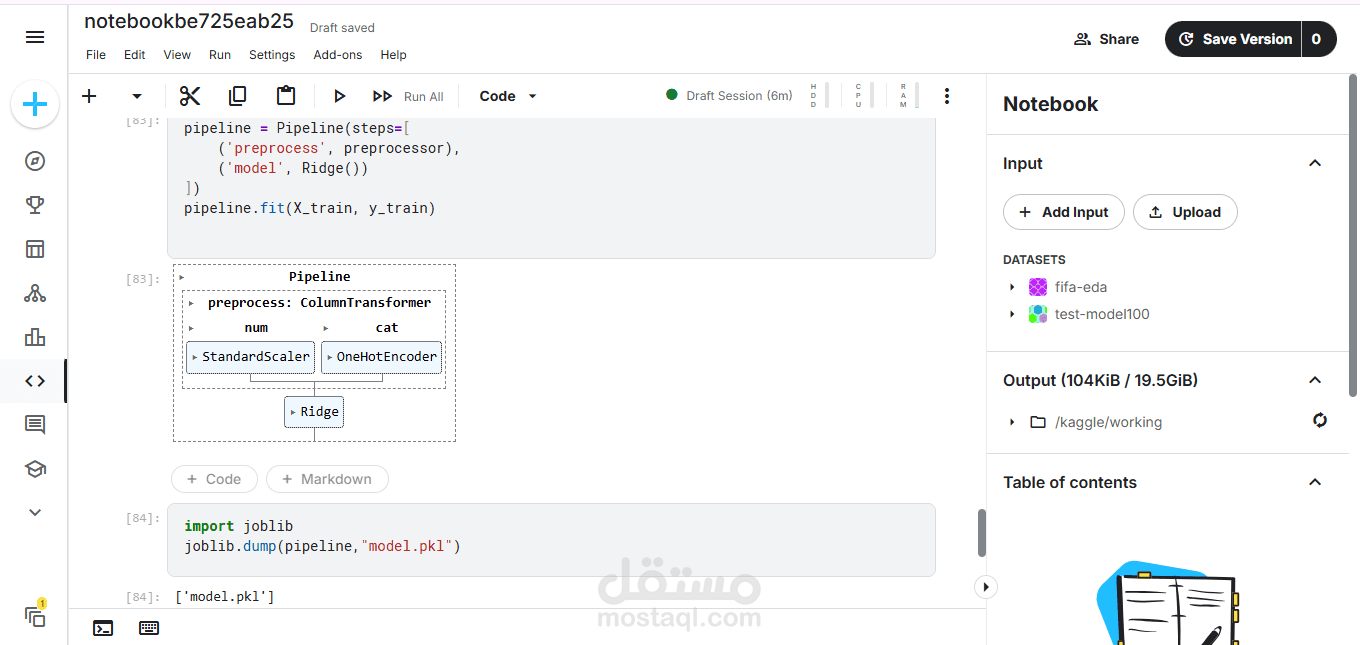Open Competitions via the trophy sidebar icon
This screenshot has height=645, width=1360.
35,204
